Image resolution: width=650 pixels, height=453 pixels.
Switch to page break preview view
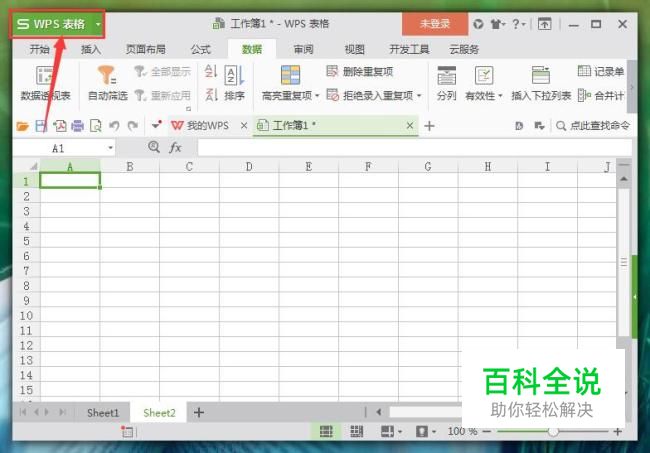[x=357, y=431]
